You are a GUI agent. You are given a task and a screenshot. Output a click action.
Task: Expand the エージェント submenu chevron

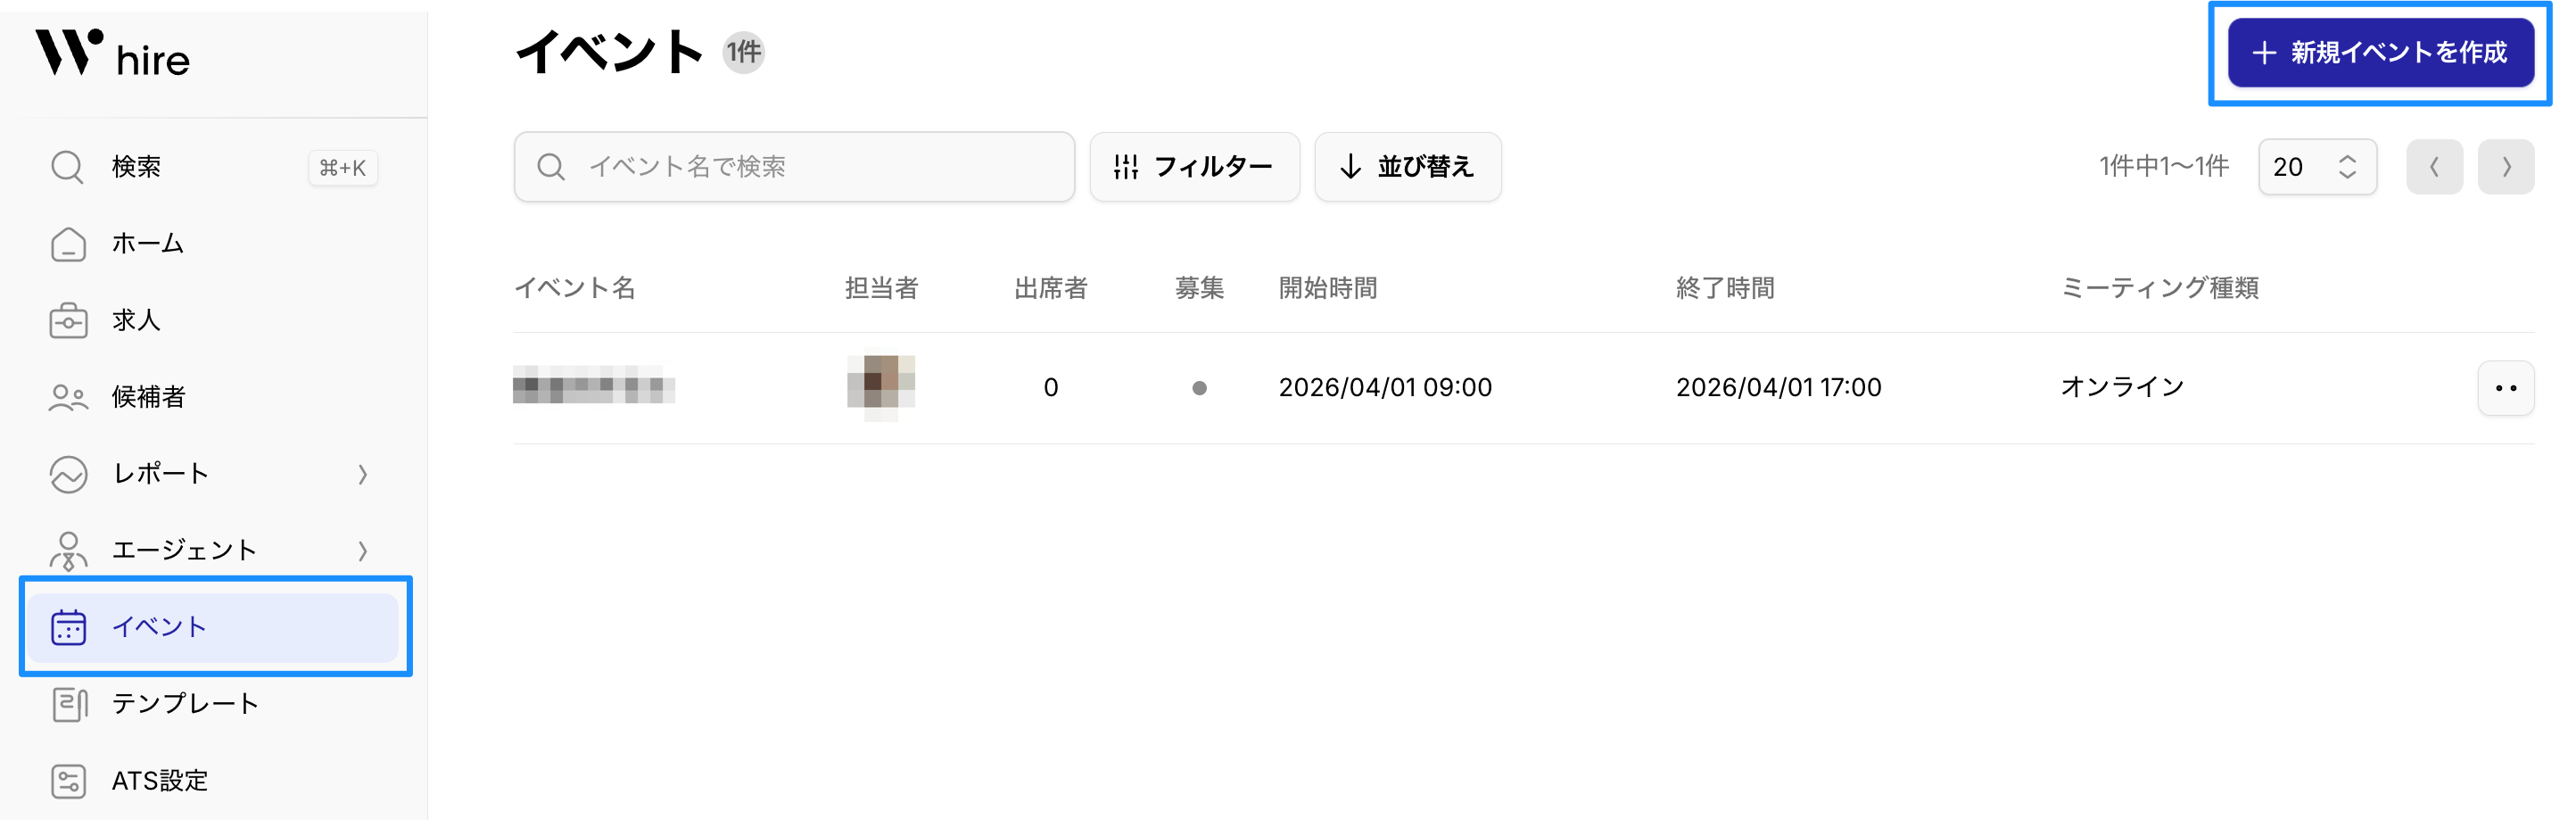pos(363,551)
